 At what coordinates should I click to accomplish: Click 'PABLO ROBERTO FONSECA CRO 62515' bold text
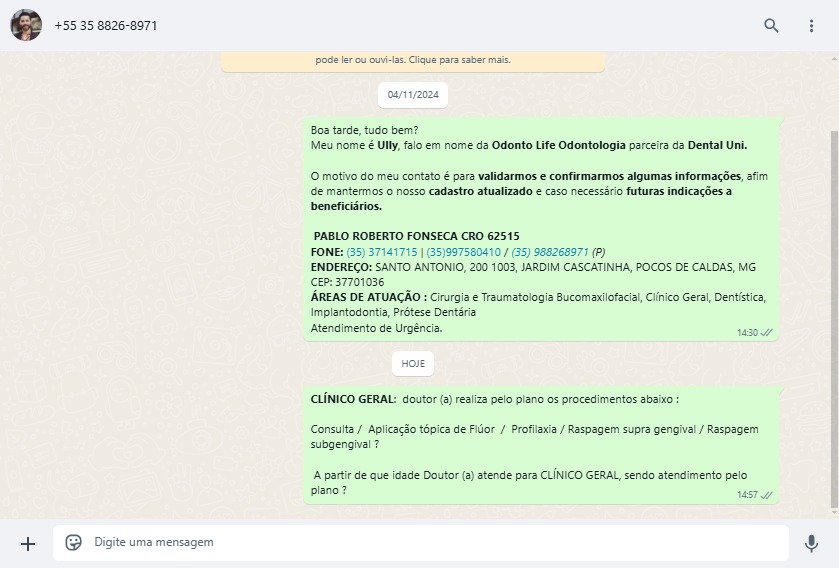(x=417, y=236)
